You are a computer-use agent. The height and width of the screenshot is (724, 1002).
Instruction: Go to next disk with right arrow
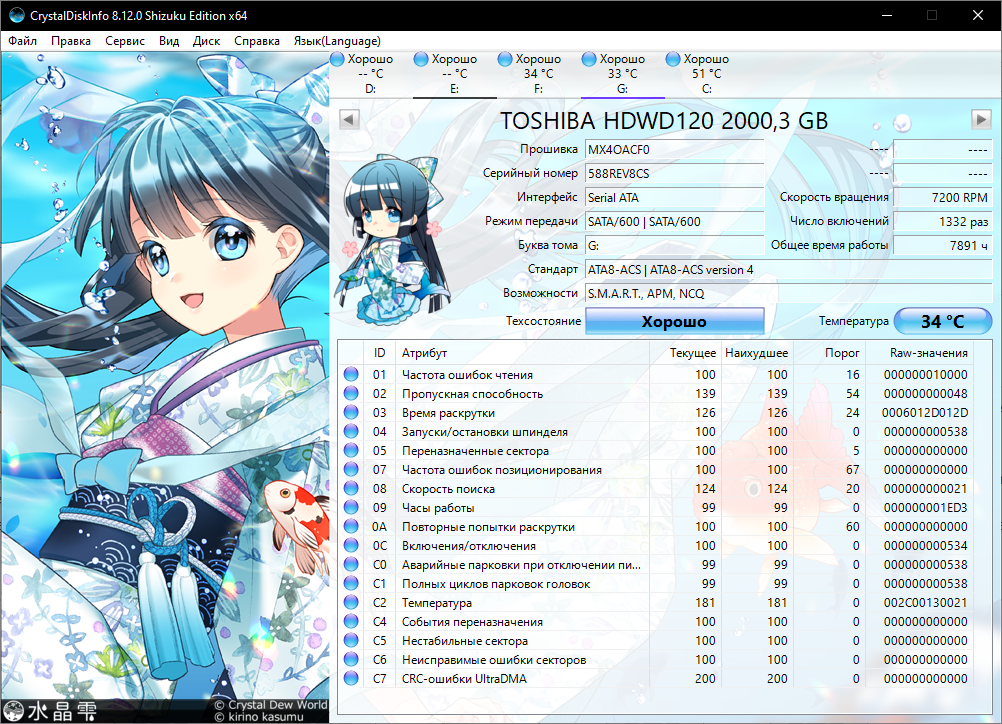click(981, 119)
